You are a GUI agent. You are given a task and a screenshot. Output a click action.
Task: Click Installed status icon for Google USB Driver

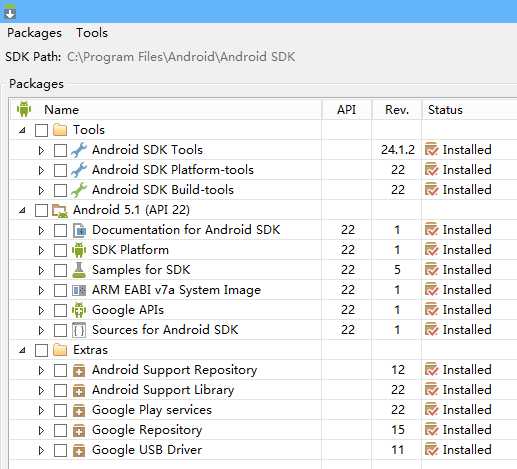431,450
